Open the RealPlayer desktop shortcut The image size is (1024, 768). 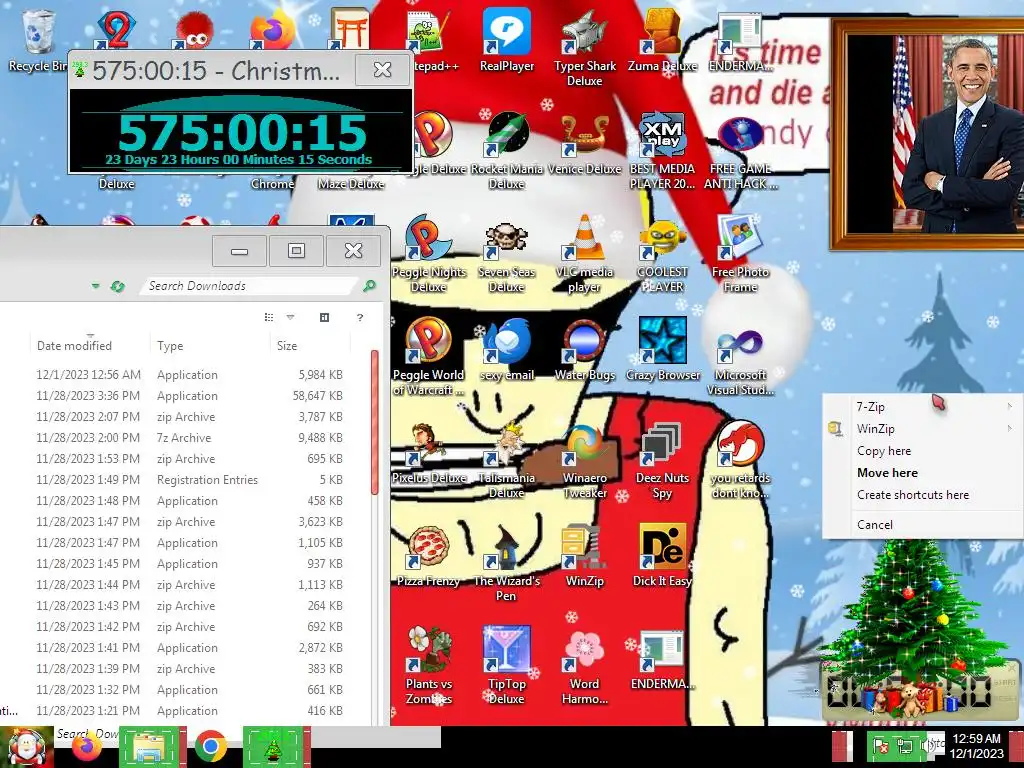coord(507,40)
